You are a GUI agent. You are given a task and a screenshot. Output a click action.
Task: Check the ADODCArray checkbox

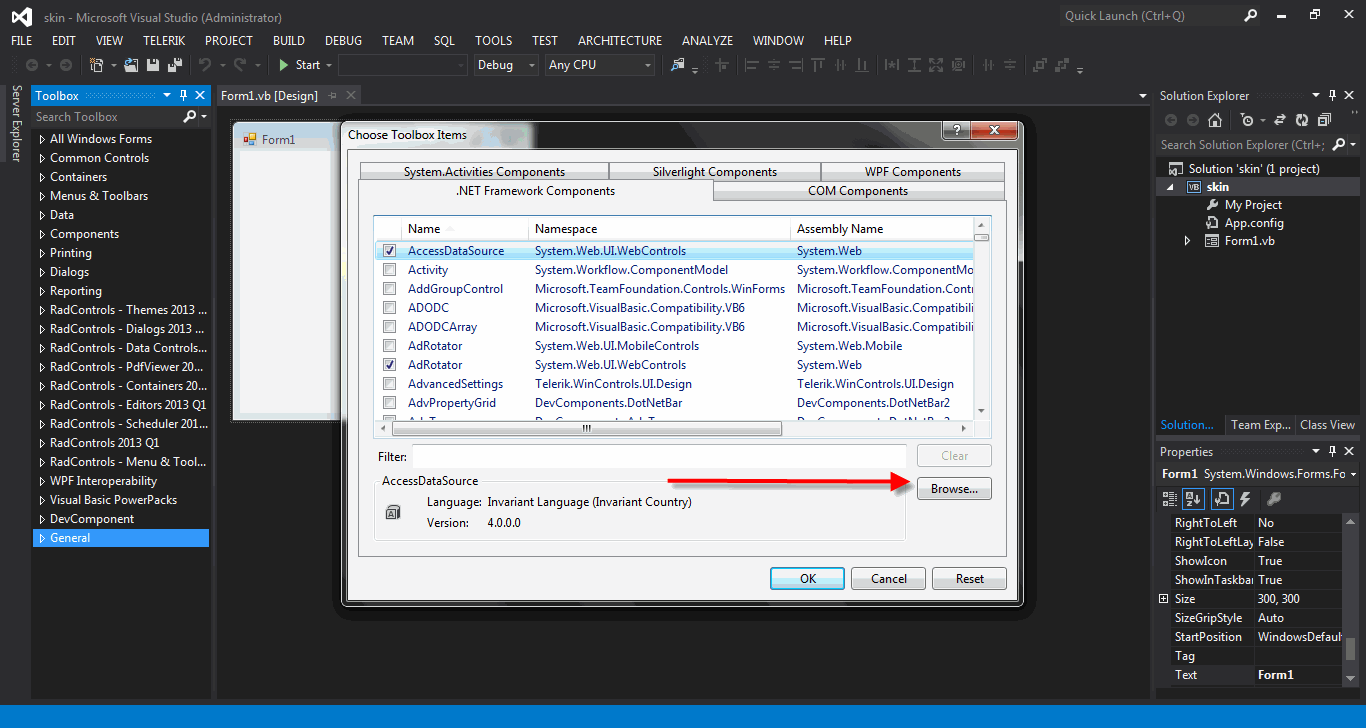tap(389, 327)
